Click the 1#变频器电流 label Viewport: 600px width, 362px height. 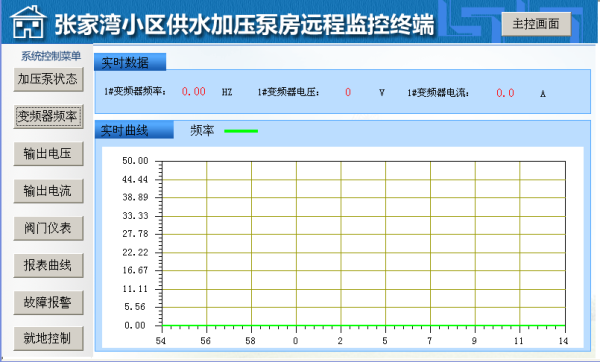coord(438,93)
